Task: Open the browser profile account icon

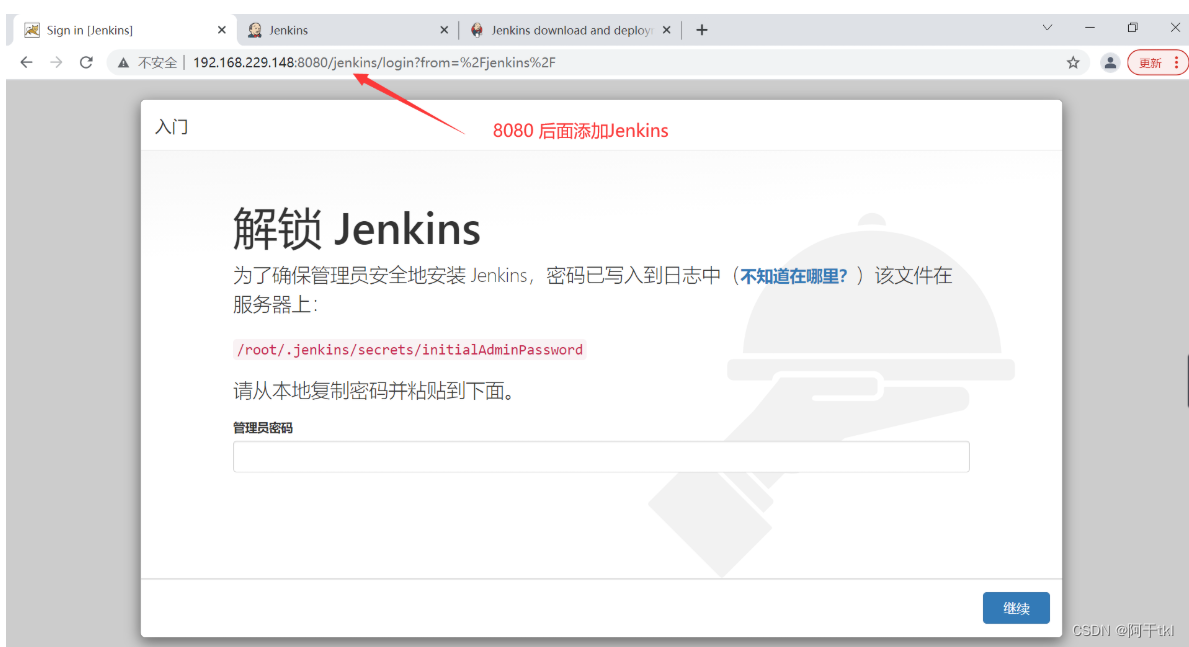Action: [x=1110, y=62]
